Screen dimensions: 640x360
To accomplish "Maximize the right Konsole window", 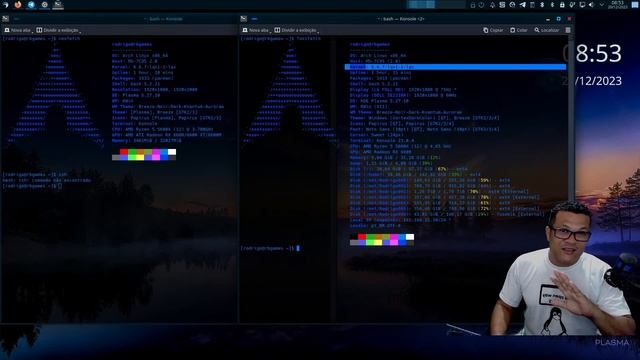I will pyautogui.click(x=558, y=19).
